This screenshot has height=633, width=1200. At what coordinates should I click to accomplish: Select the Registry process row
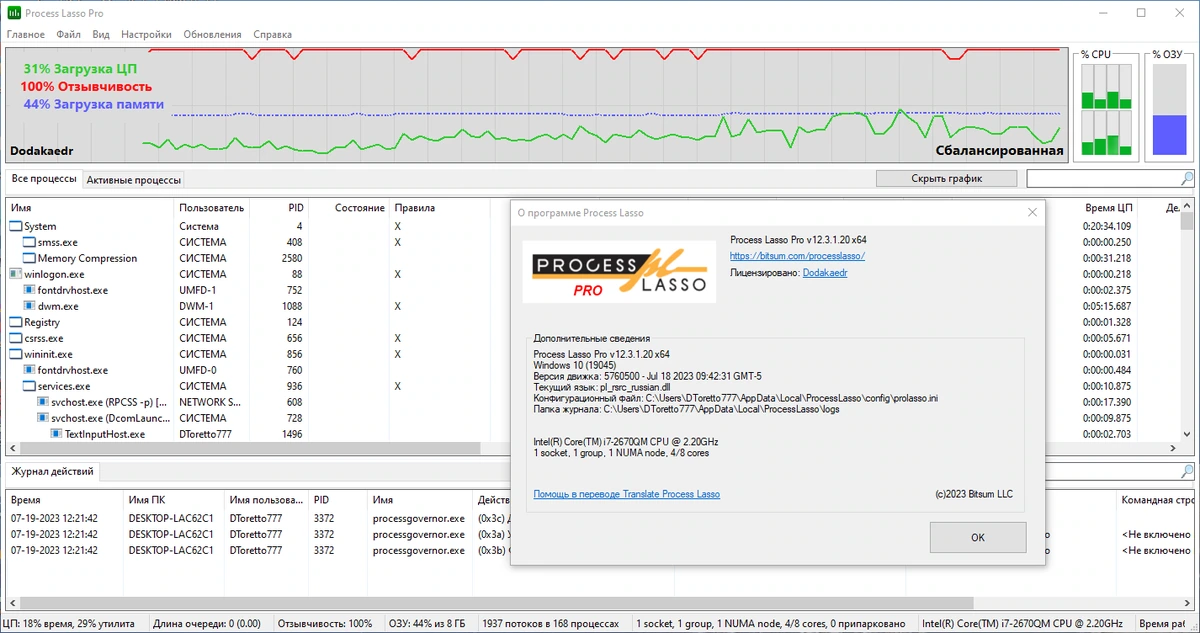[593, 323]
